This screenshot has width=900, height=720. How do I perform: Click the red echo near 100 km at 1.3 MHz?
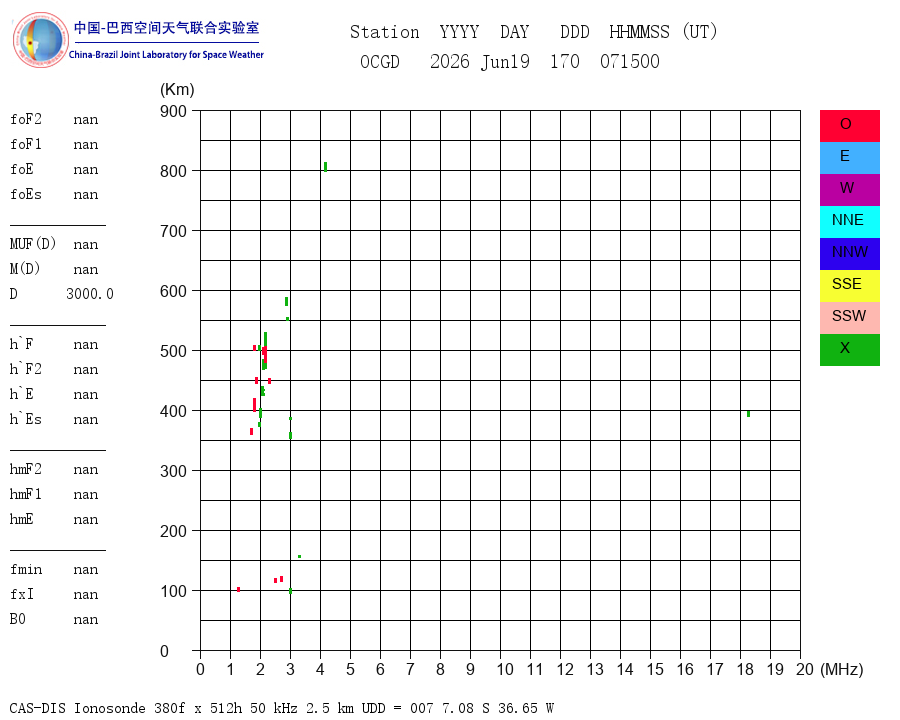coord(238,589)
